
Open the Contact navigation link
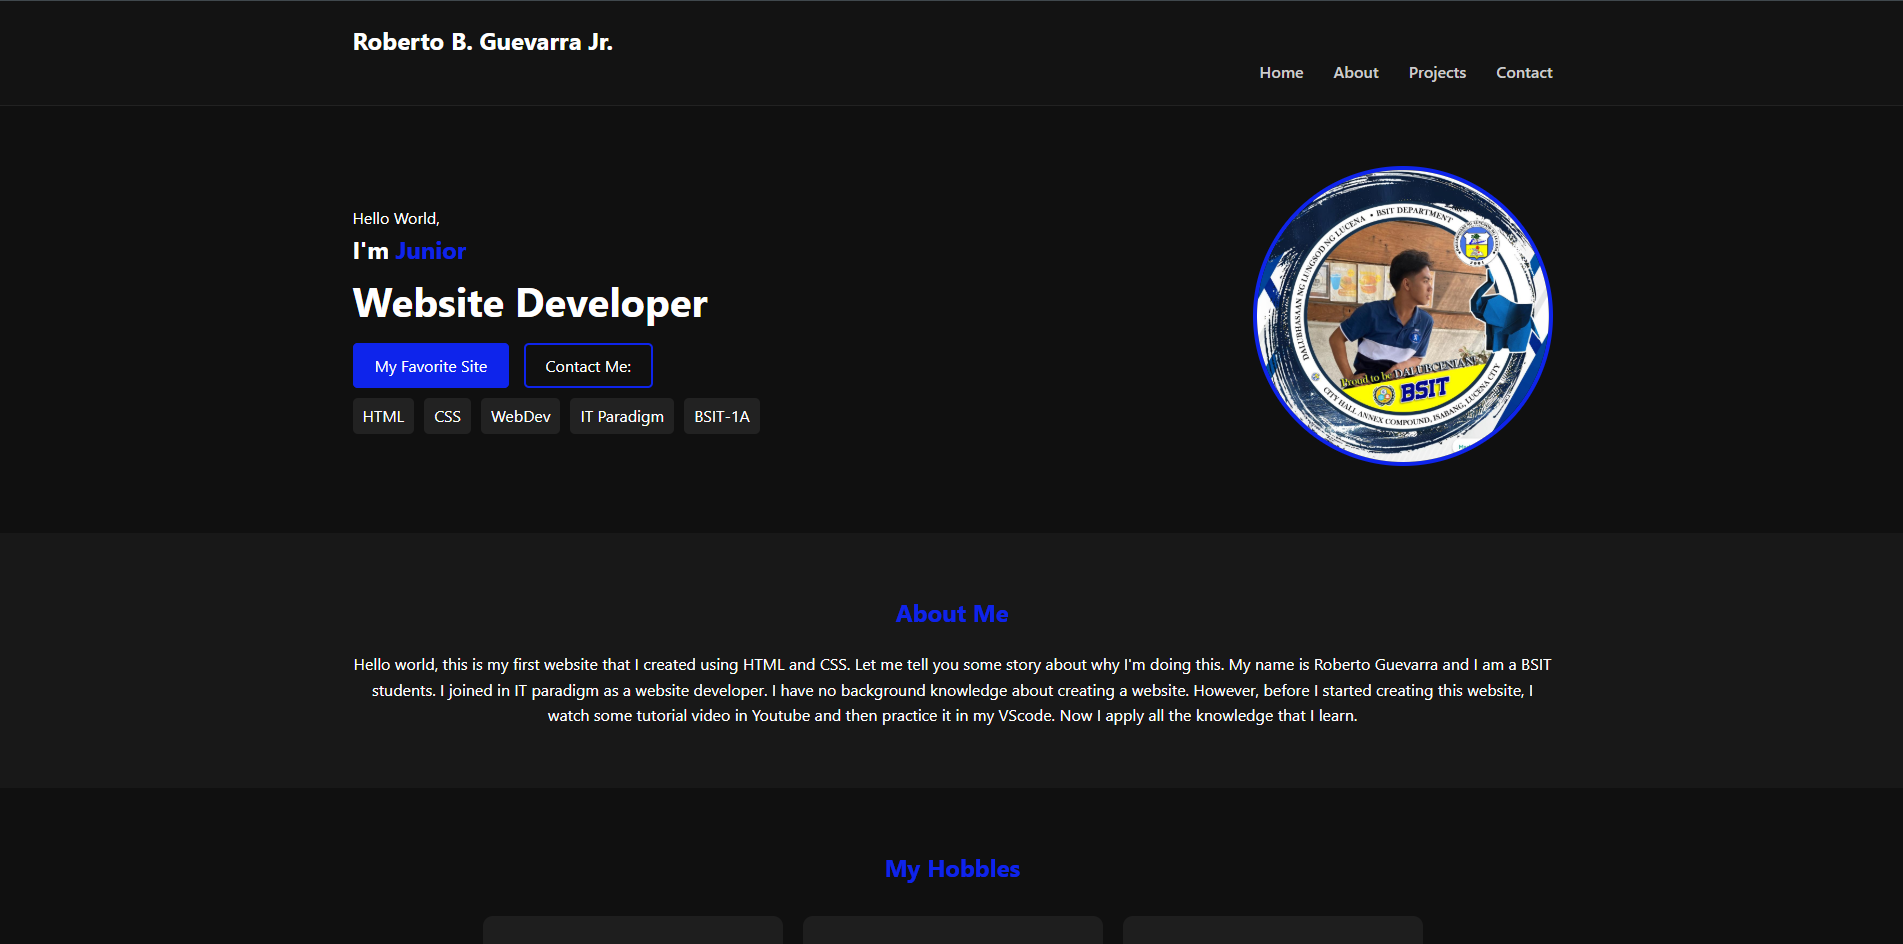(1524, 72)
